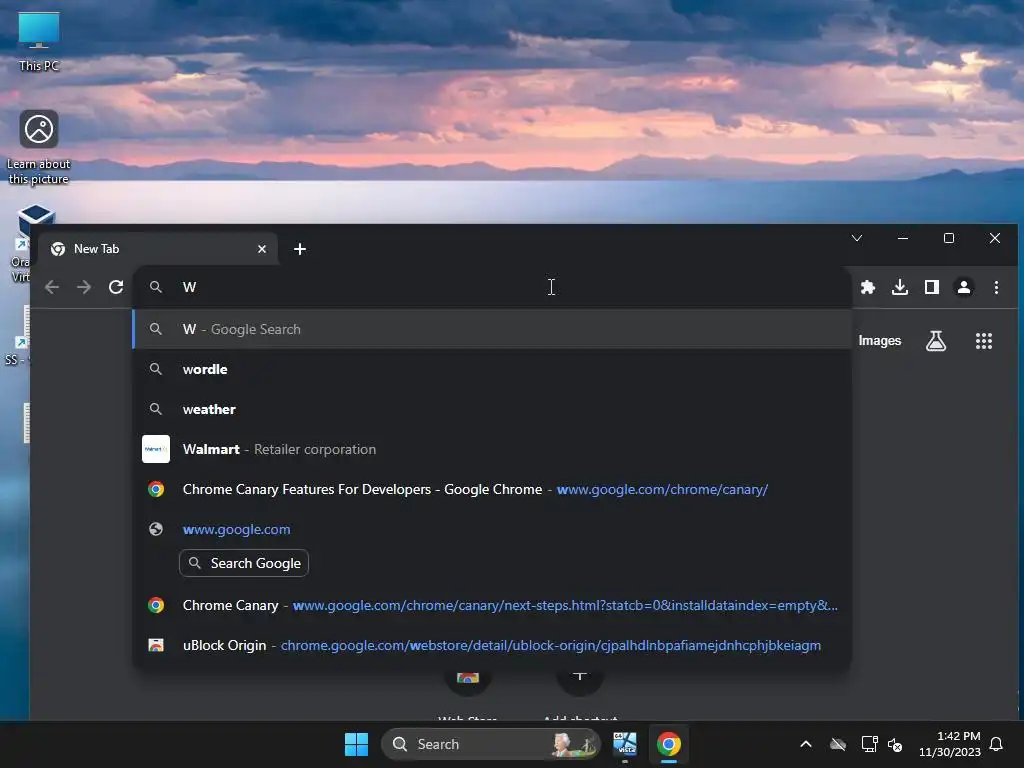Image resolution: width=1024 pixels, height=768 pixels.
Task: Select the This PC desktop icon
Action: [39, 42]
